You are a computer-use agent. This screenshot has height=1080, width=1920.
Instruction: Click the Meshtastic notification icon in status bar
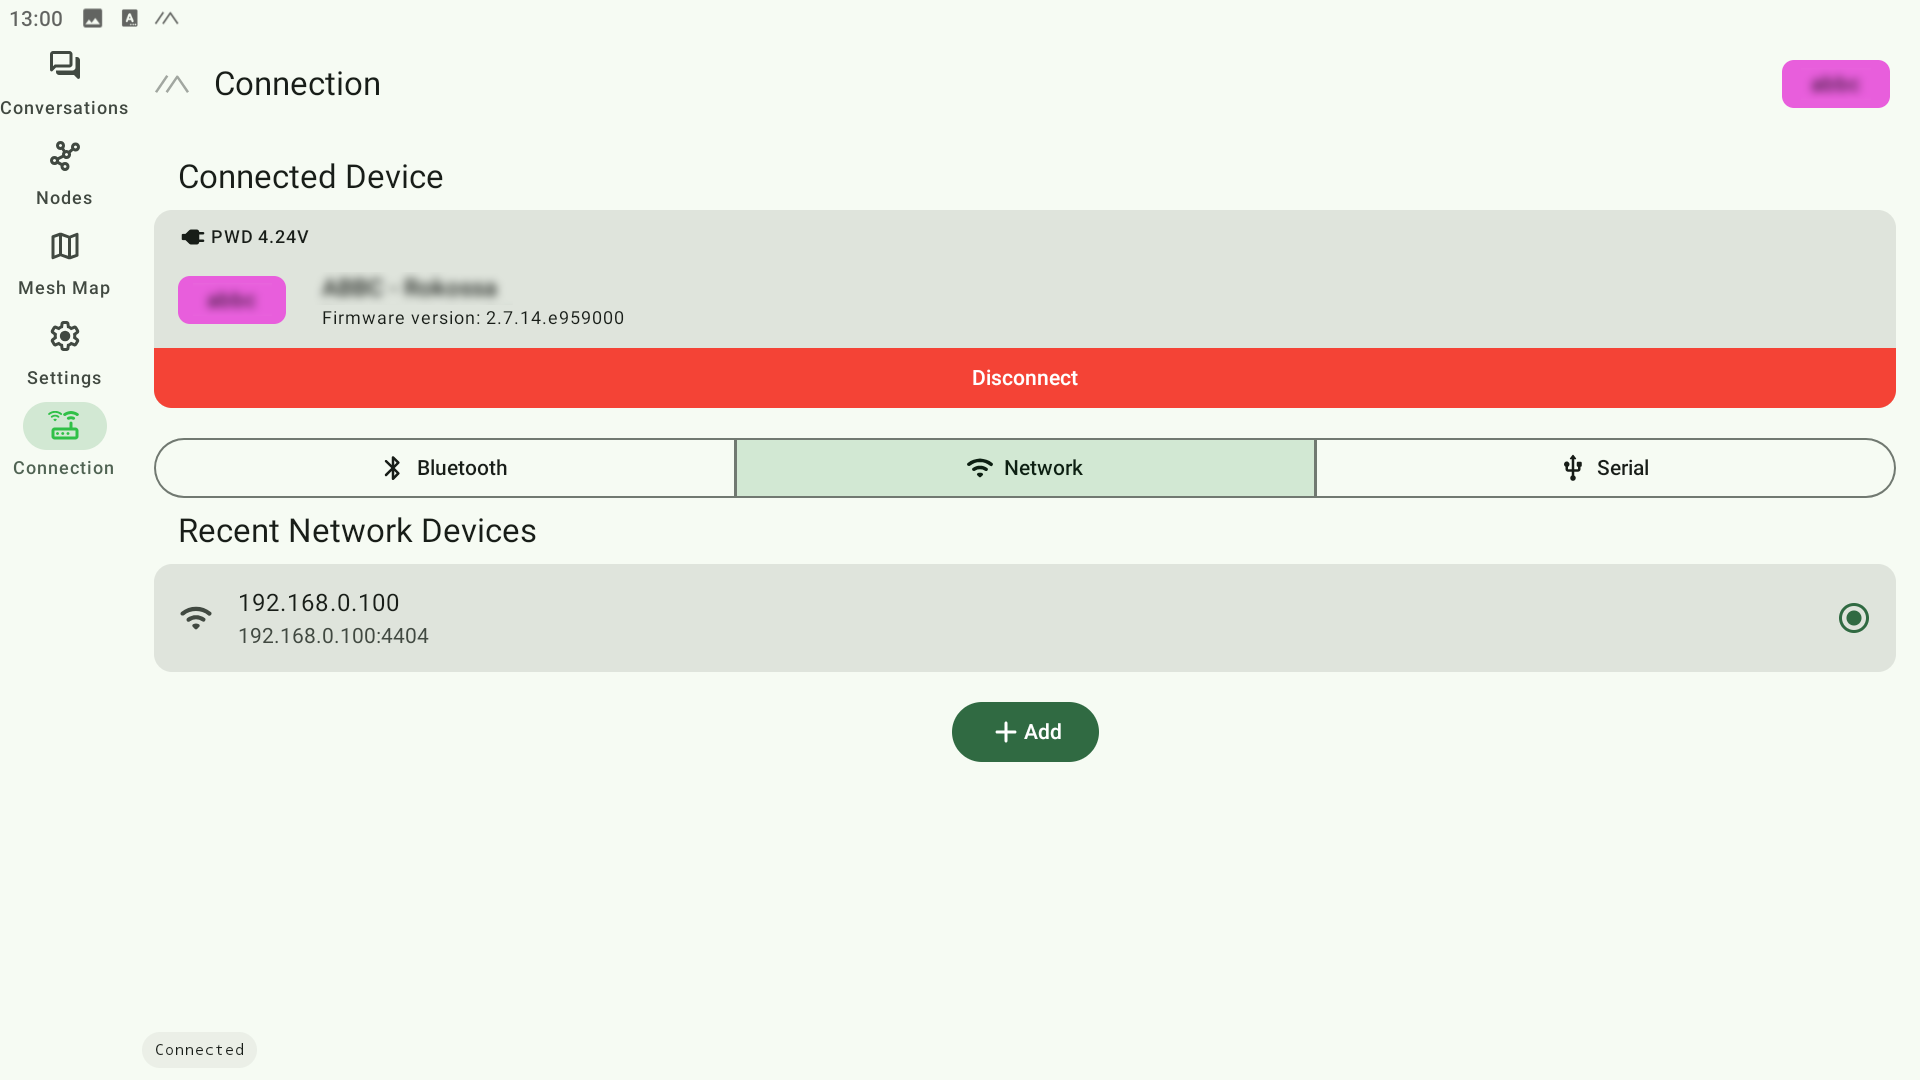coord(167,18)
